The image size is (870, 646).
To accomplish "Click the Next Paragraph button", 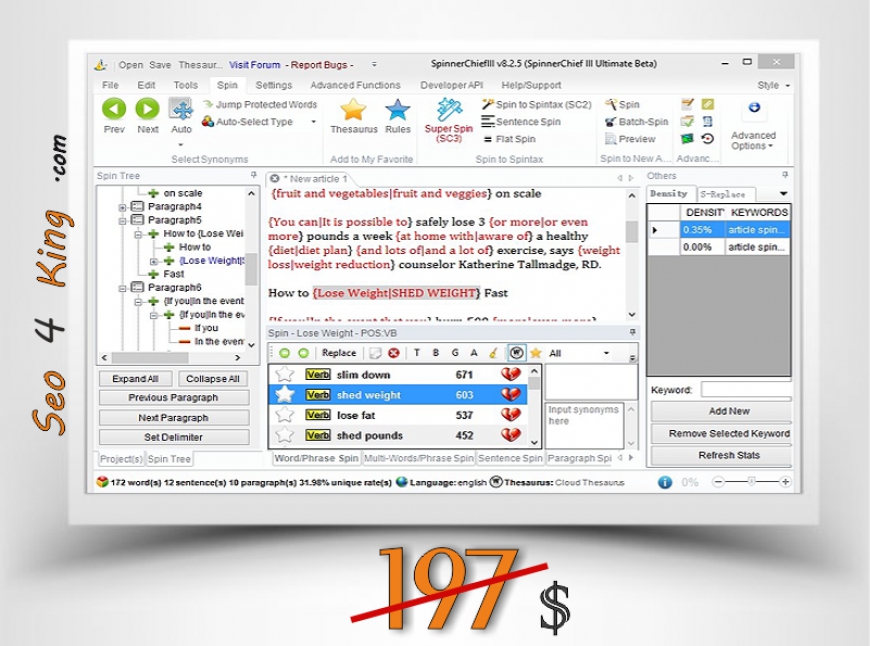I will tap(174, 418).
